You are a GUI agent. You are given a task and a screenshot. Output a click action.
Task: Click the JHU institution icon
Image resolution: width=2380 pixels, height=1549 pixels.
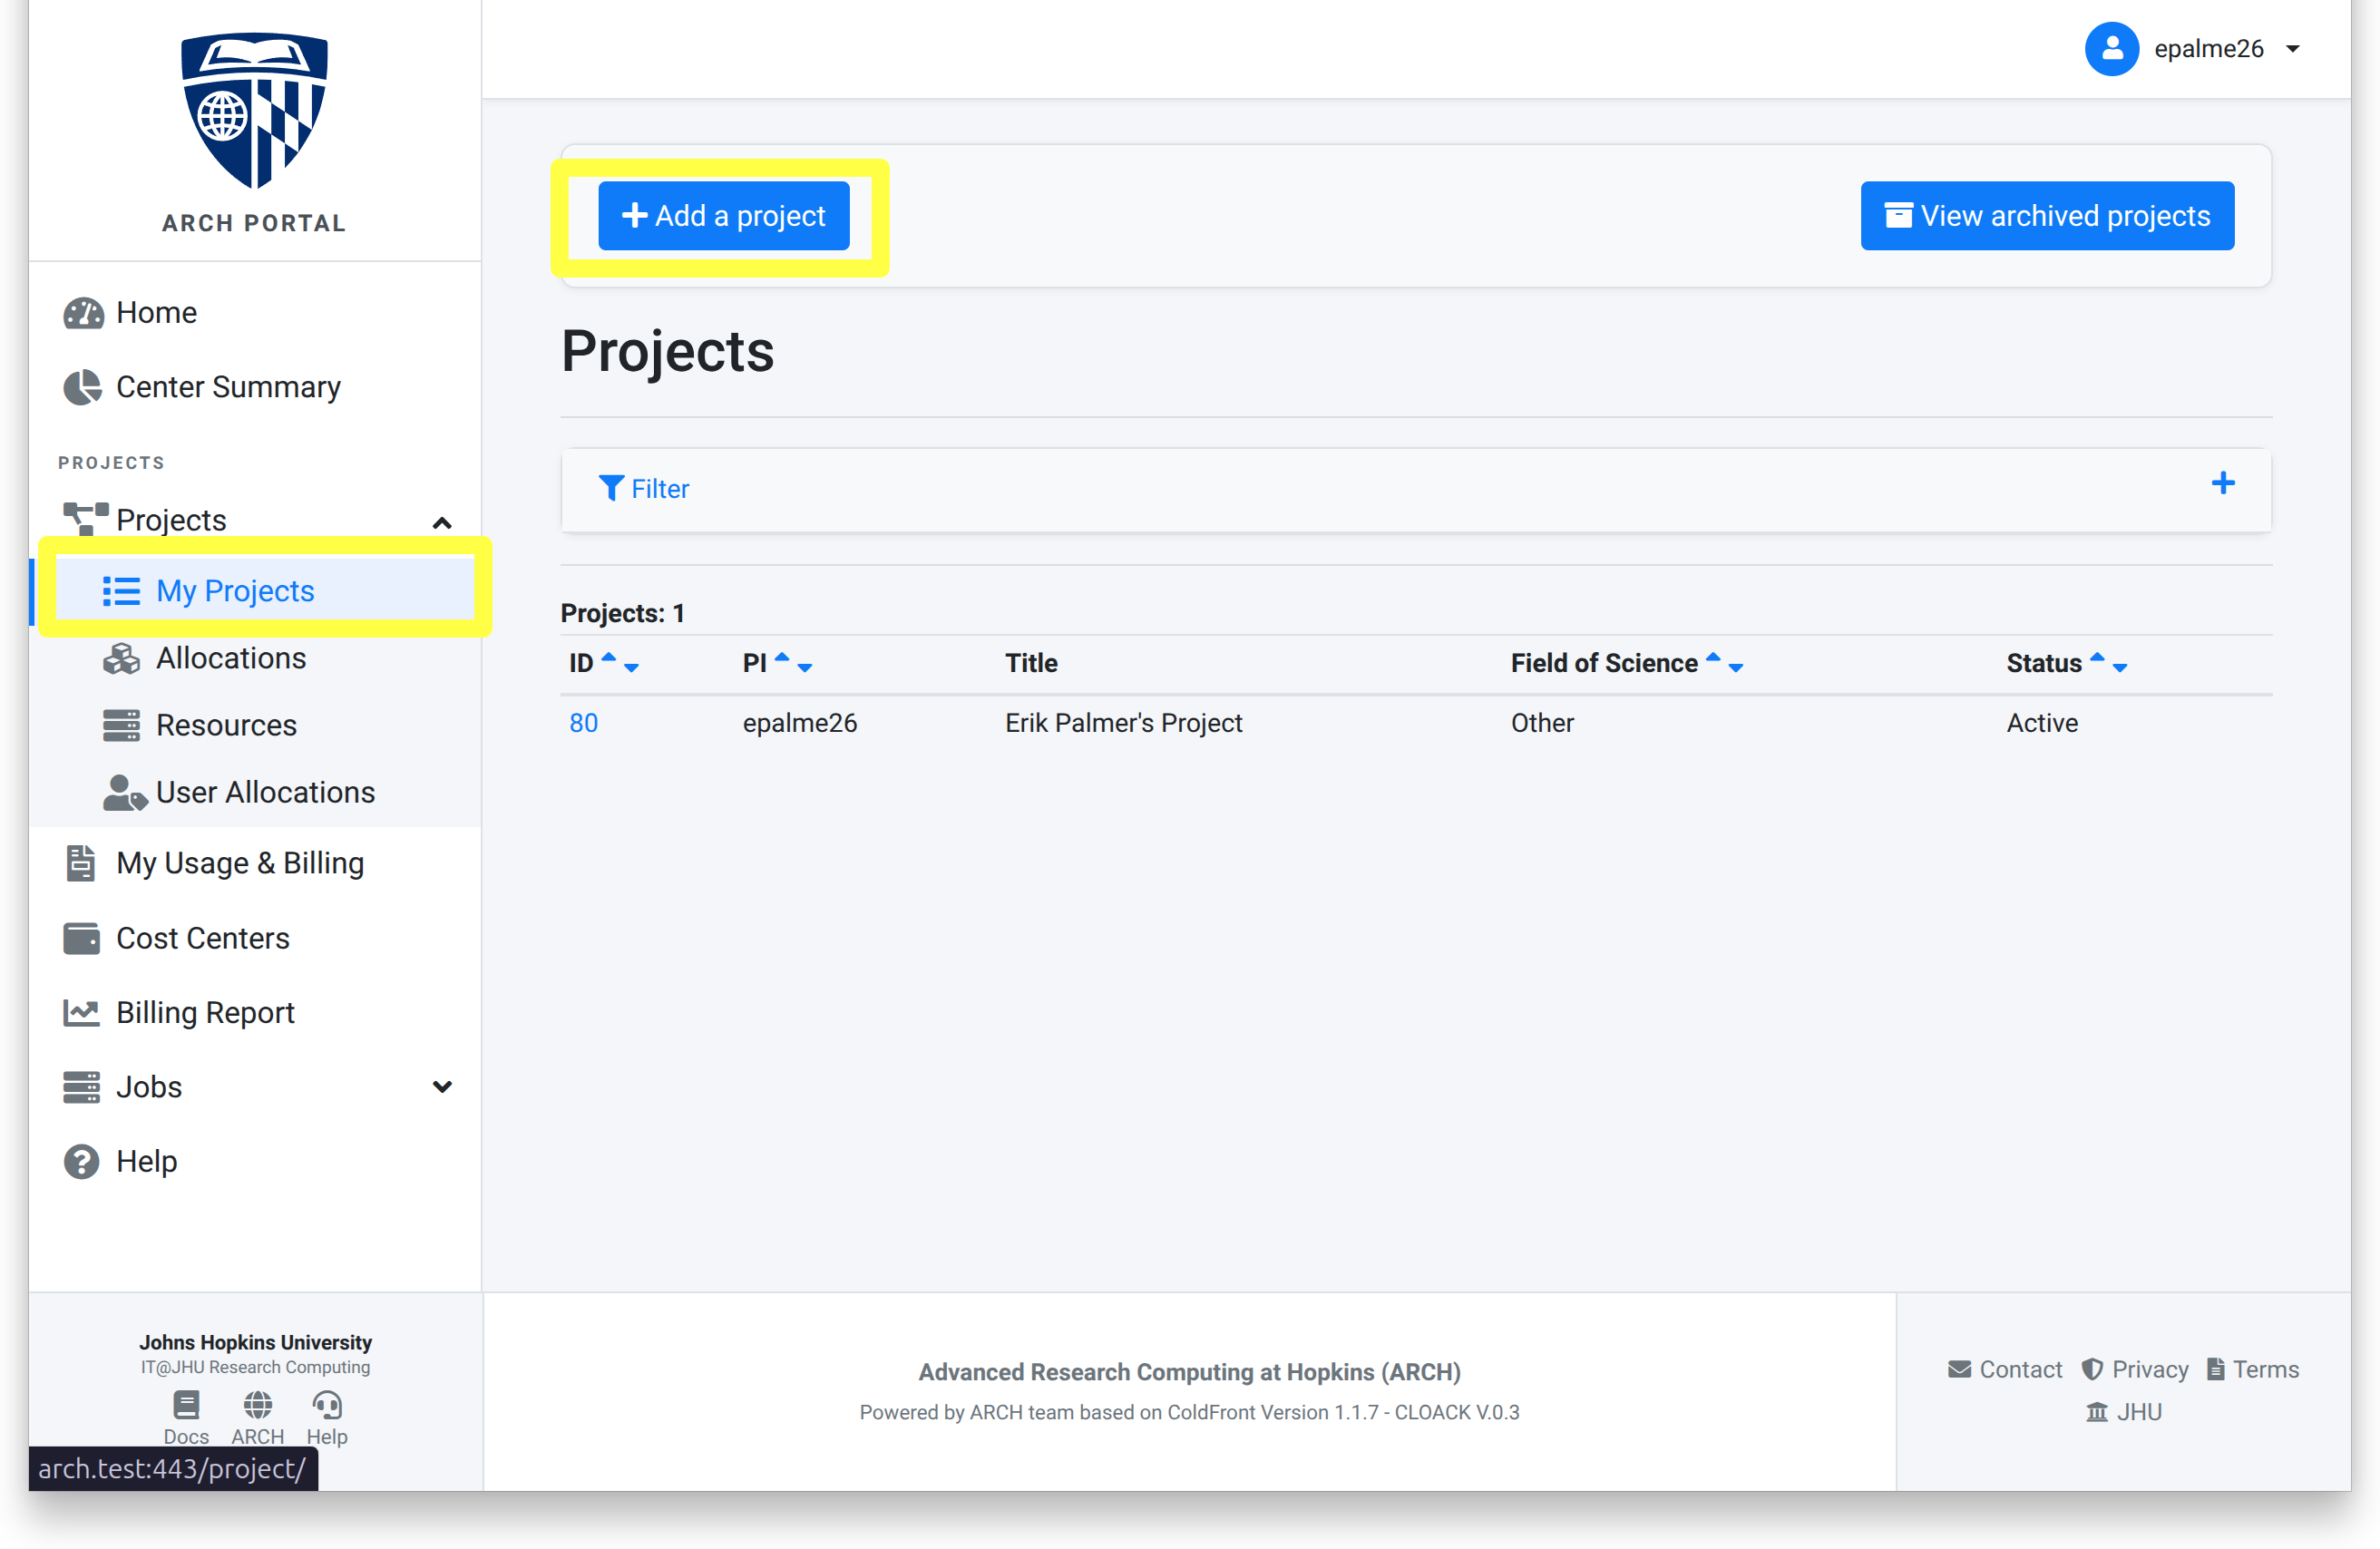(2097, 1411)
